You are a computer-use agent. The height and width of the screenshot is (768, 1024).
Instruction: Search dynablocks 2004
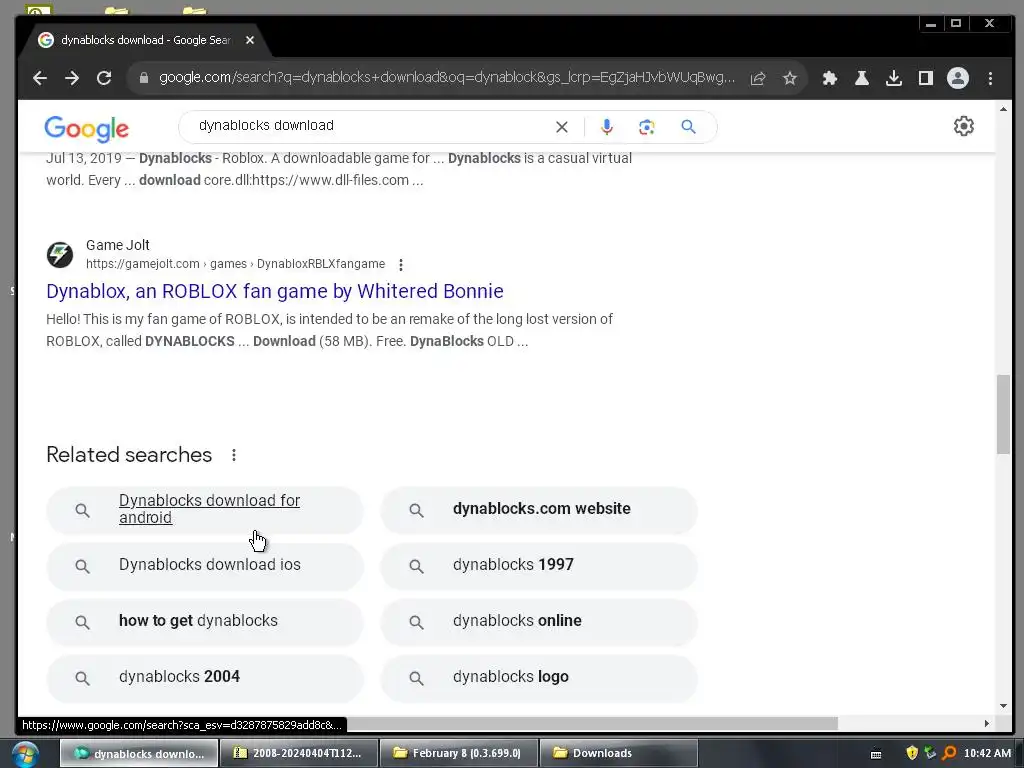(x=204, y=678)
